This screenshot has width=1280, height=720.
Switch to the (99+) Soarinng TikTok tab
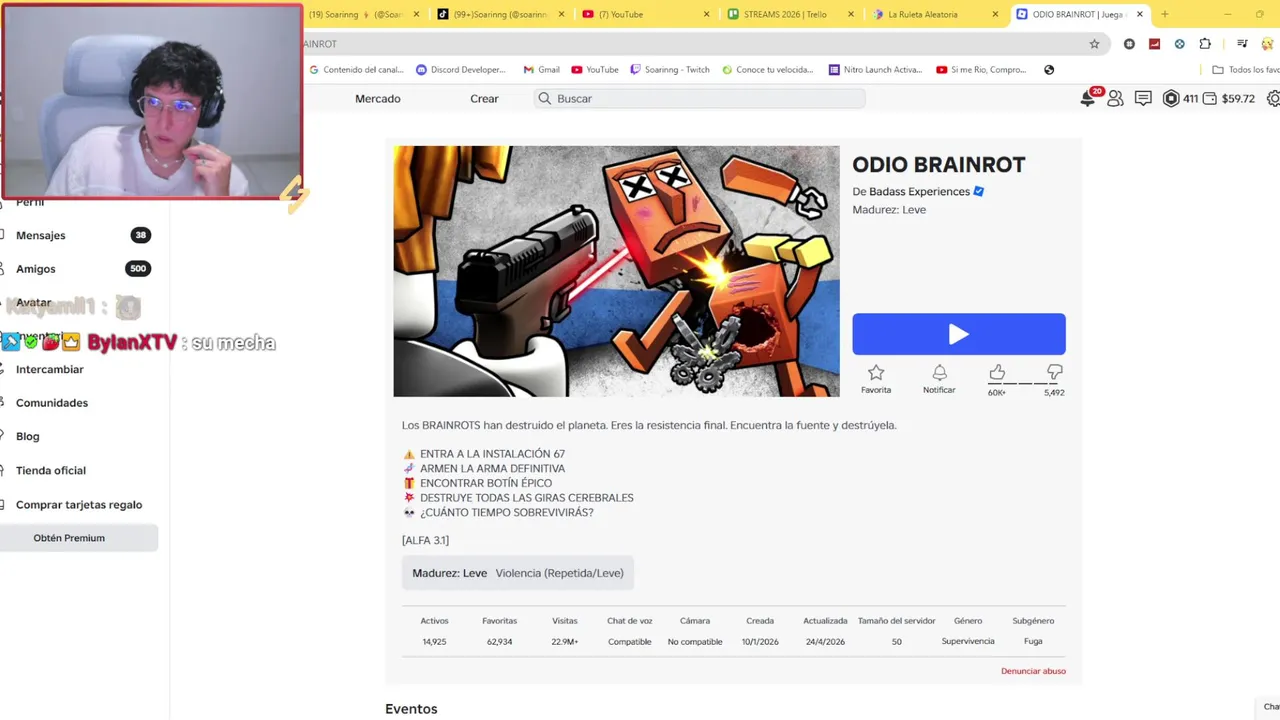tap(501, 14)
